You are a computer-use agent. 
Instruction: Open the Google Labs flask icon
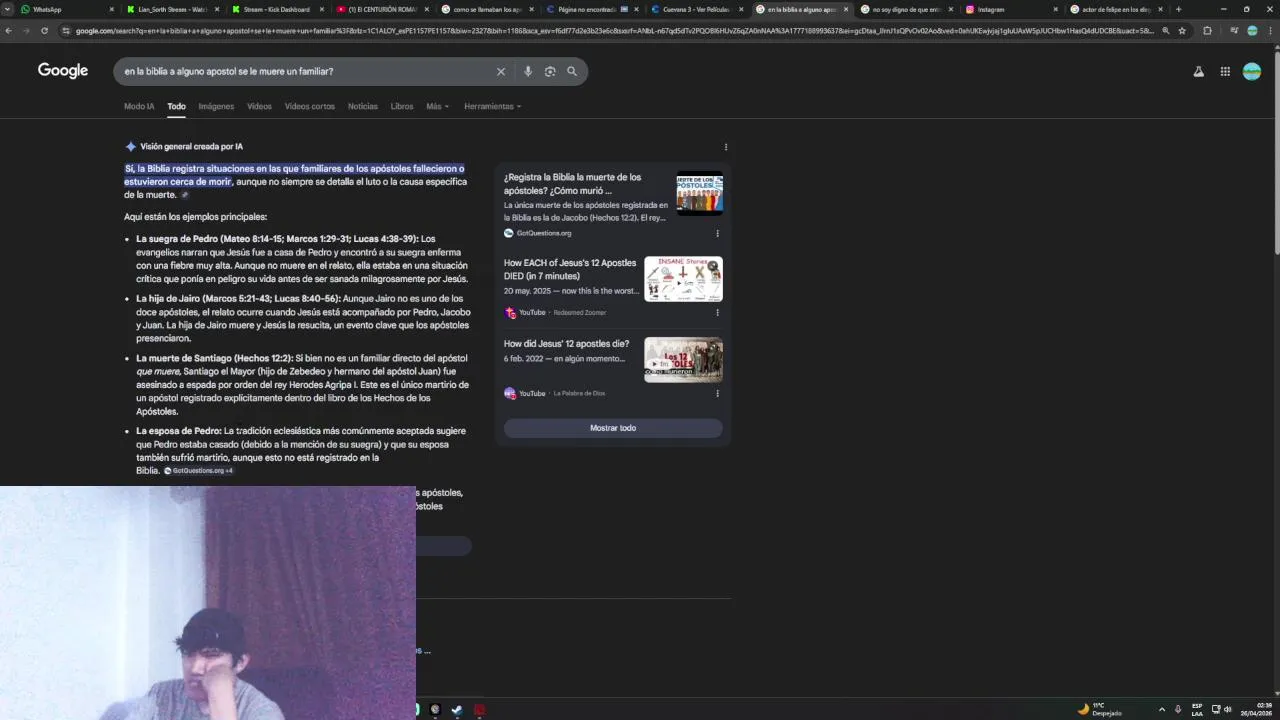coord(1198,71)
